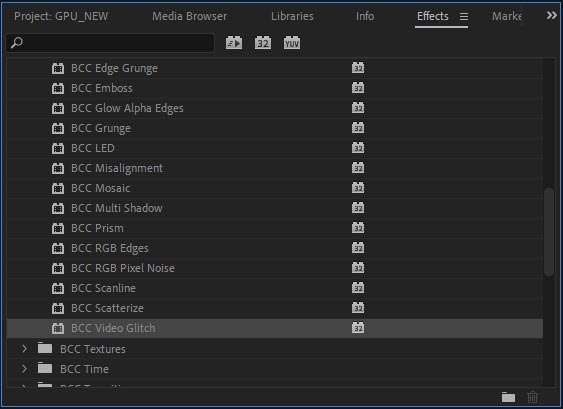Switch to Project: GPU_NEW tab
This screenshot has height=409, width=563.
click(x=61, y=16)
